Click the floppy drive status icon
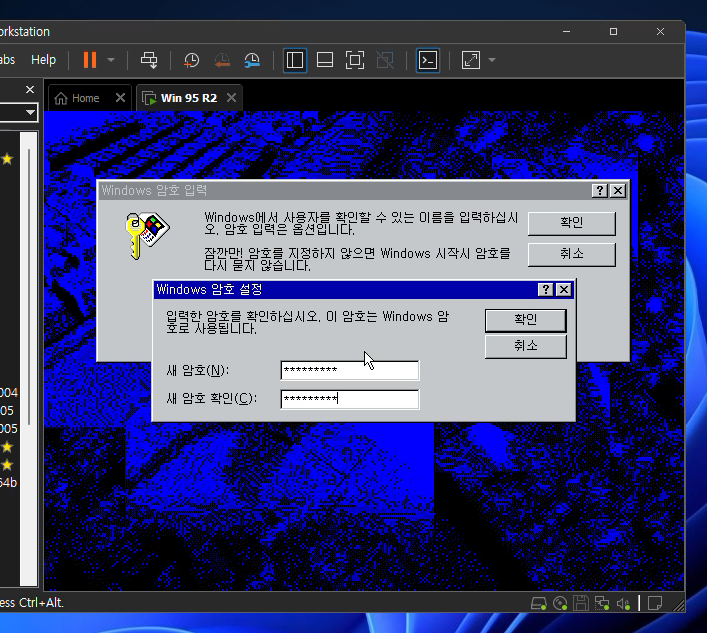707x633 pixels. click(581, 603)
